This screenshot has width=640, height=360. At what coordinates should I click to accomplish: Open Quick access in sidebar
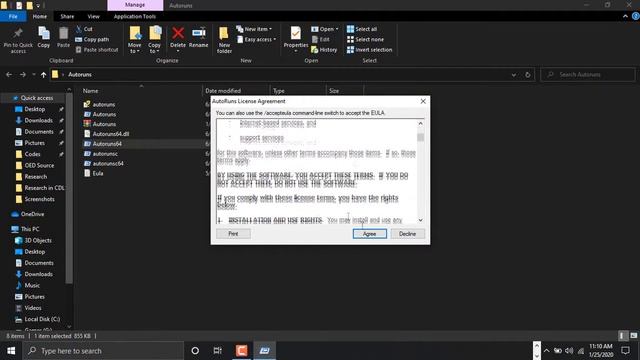click(37, 98)
